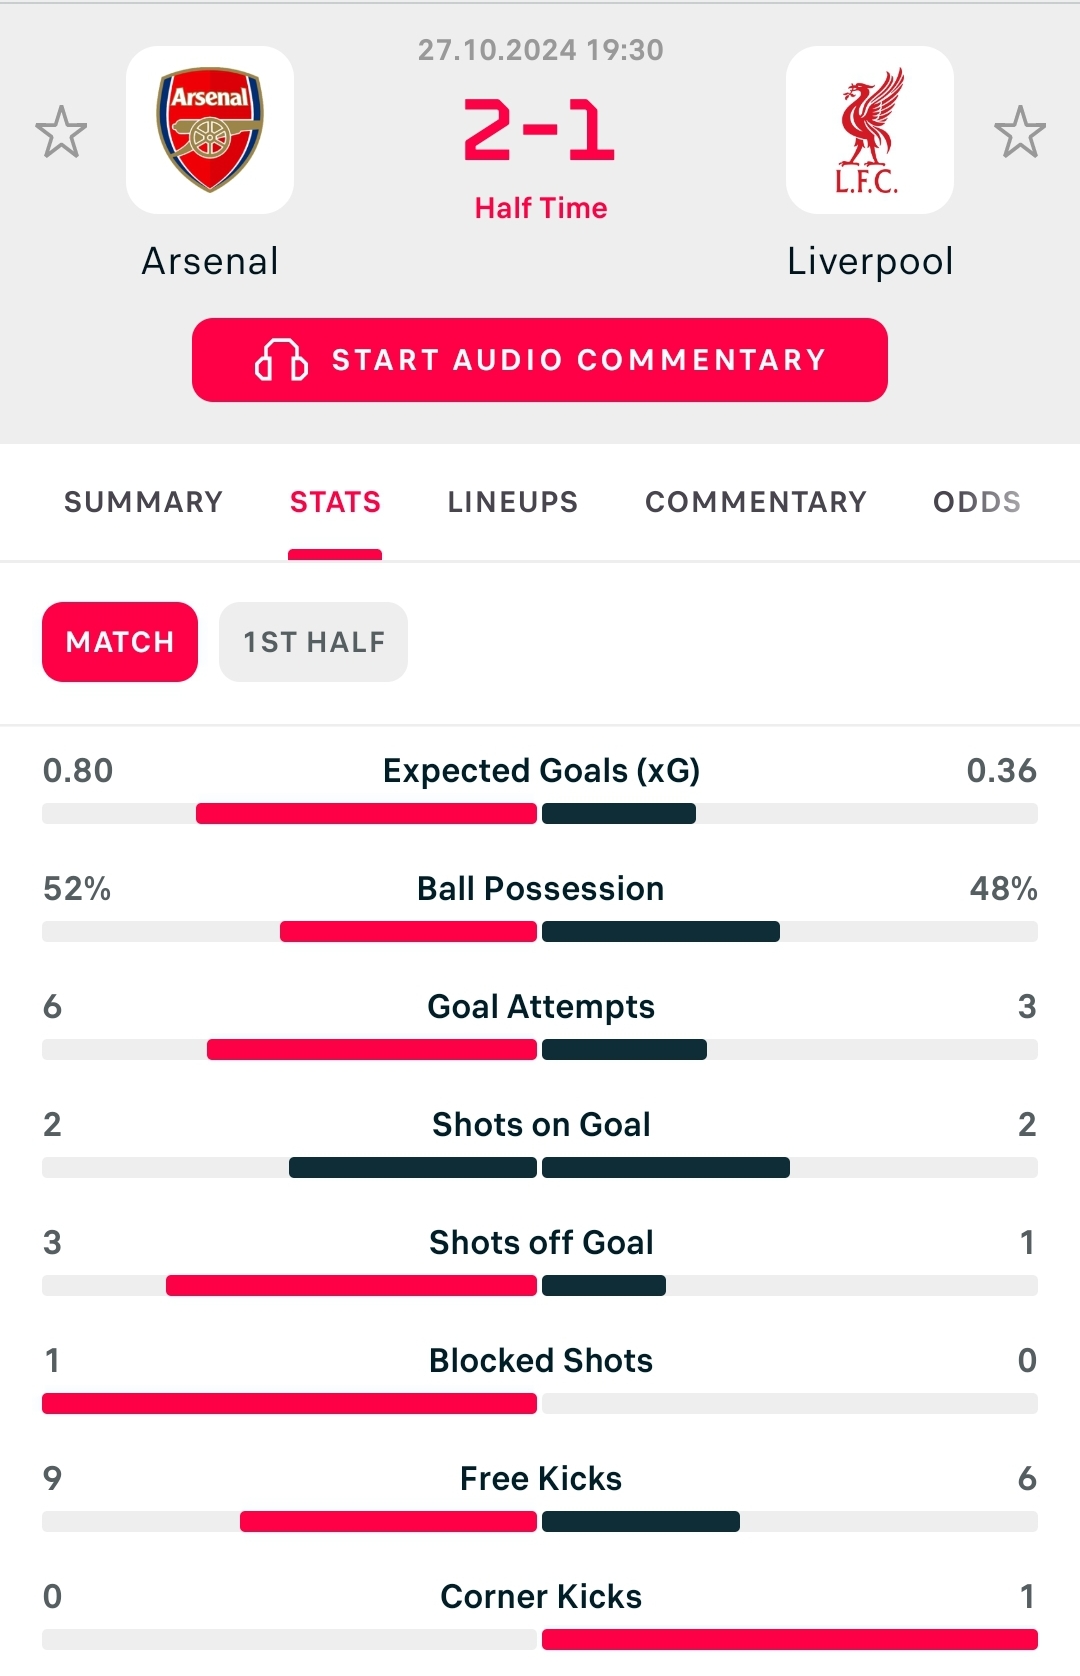Tap the Liverpool club crest
1080x1676 pixels.
[x=869, y=130]
